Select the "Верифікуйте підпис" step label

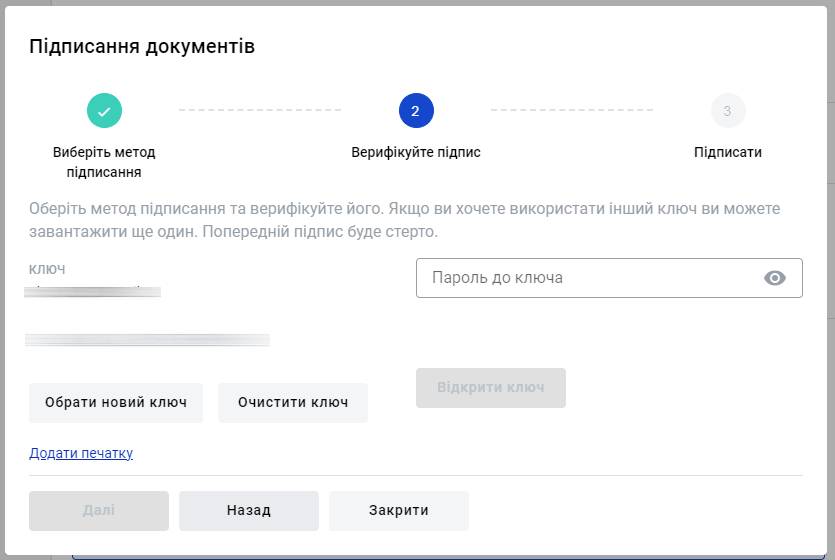tap(416, 153)
